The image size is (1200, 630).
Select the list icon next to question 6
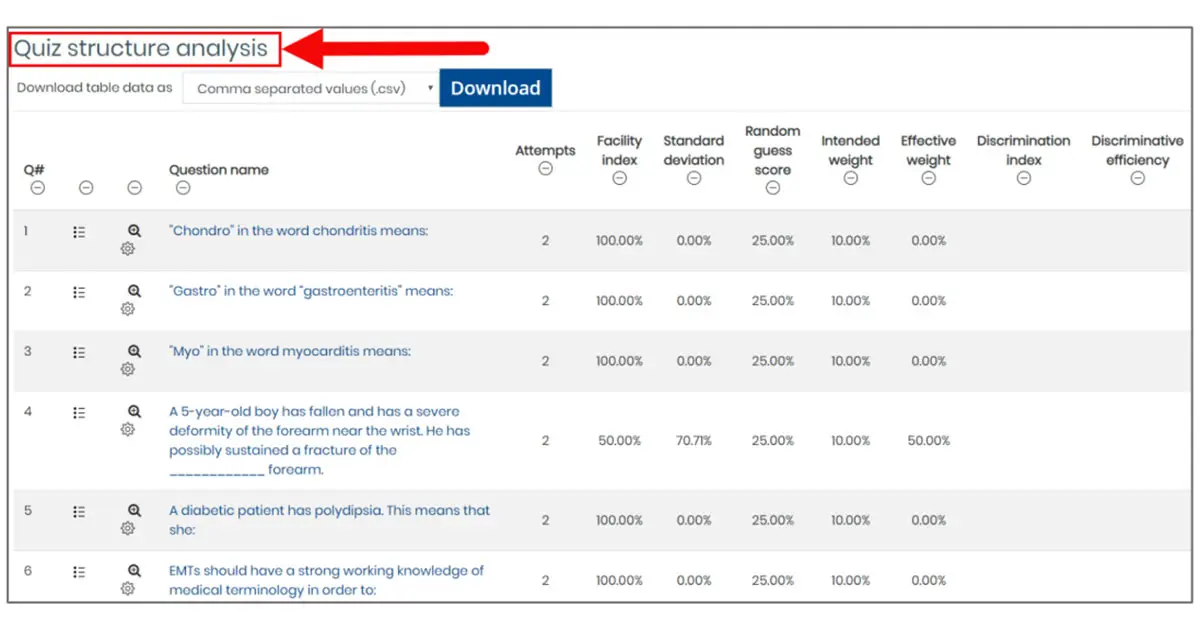point(80,571)
